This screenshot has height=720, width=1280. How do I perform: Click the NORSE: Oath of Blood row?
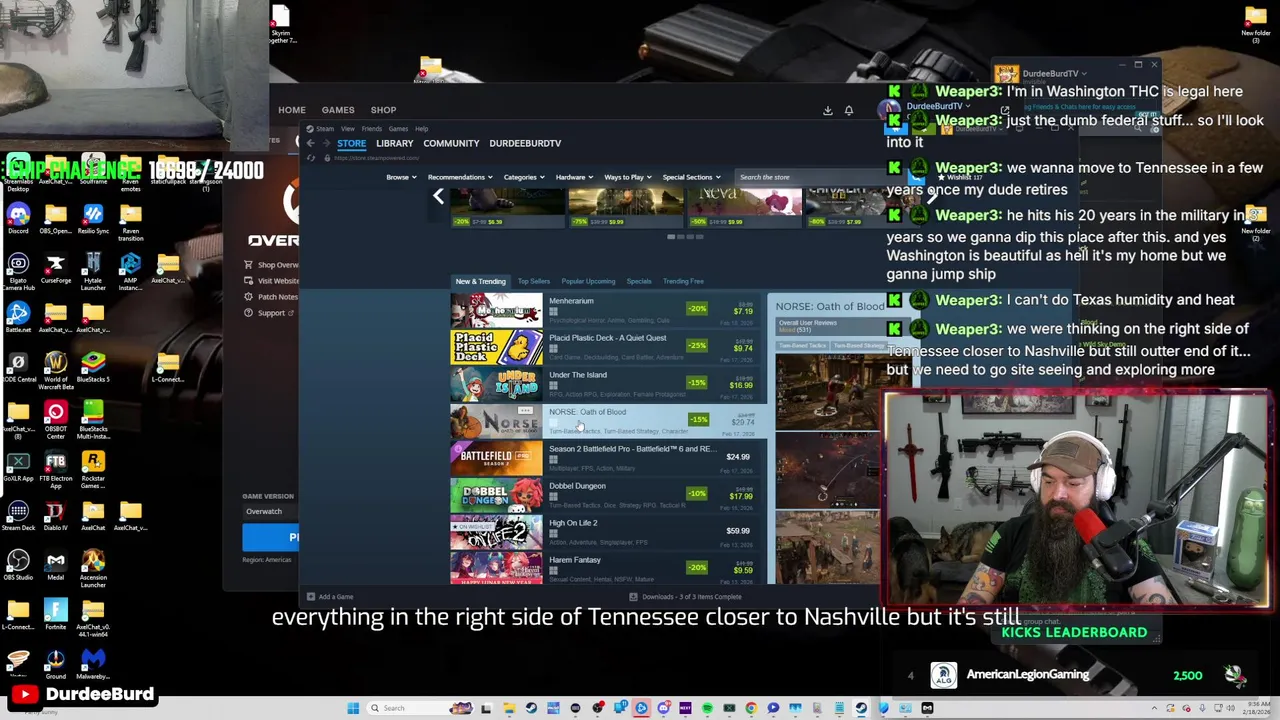608,421
